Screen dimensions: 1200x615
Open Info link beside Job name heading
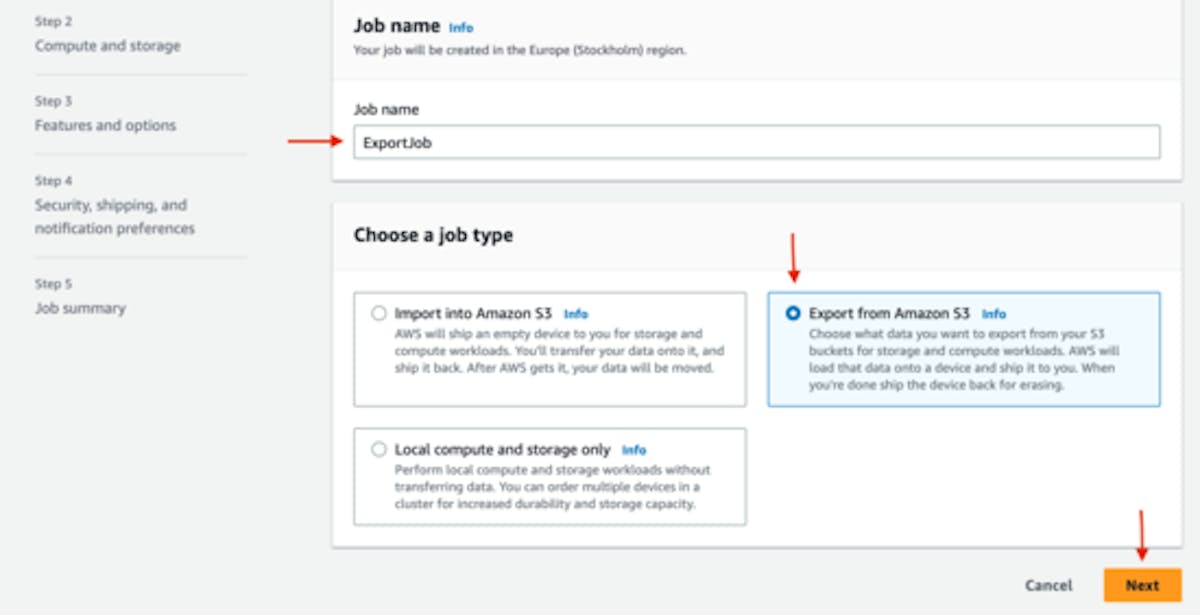coord(461,28)
